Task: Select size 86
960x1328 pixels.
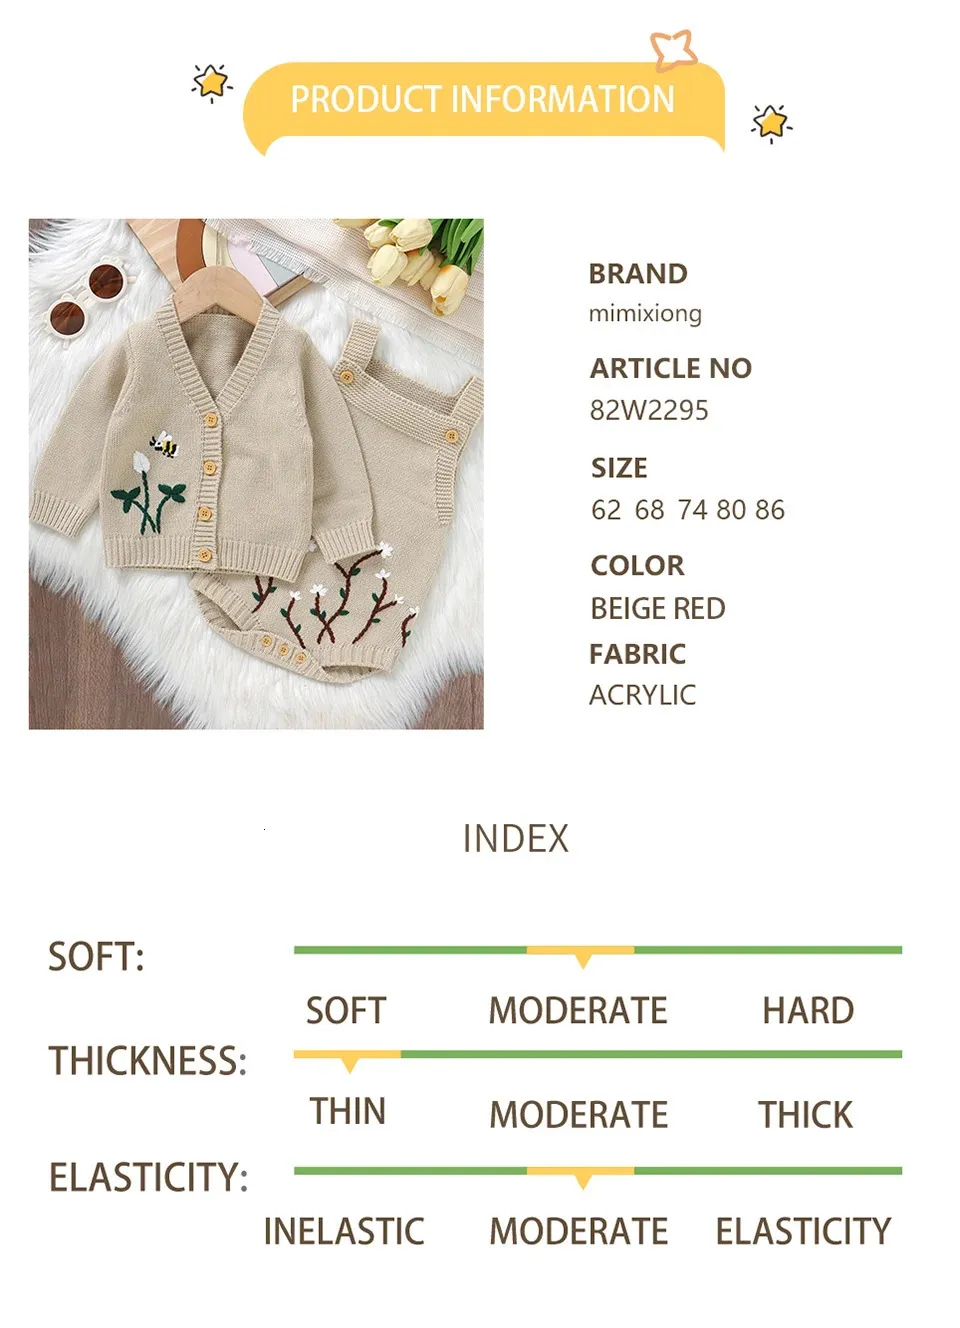Action: (770, 510)
